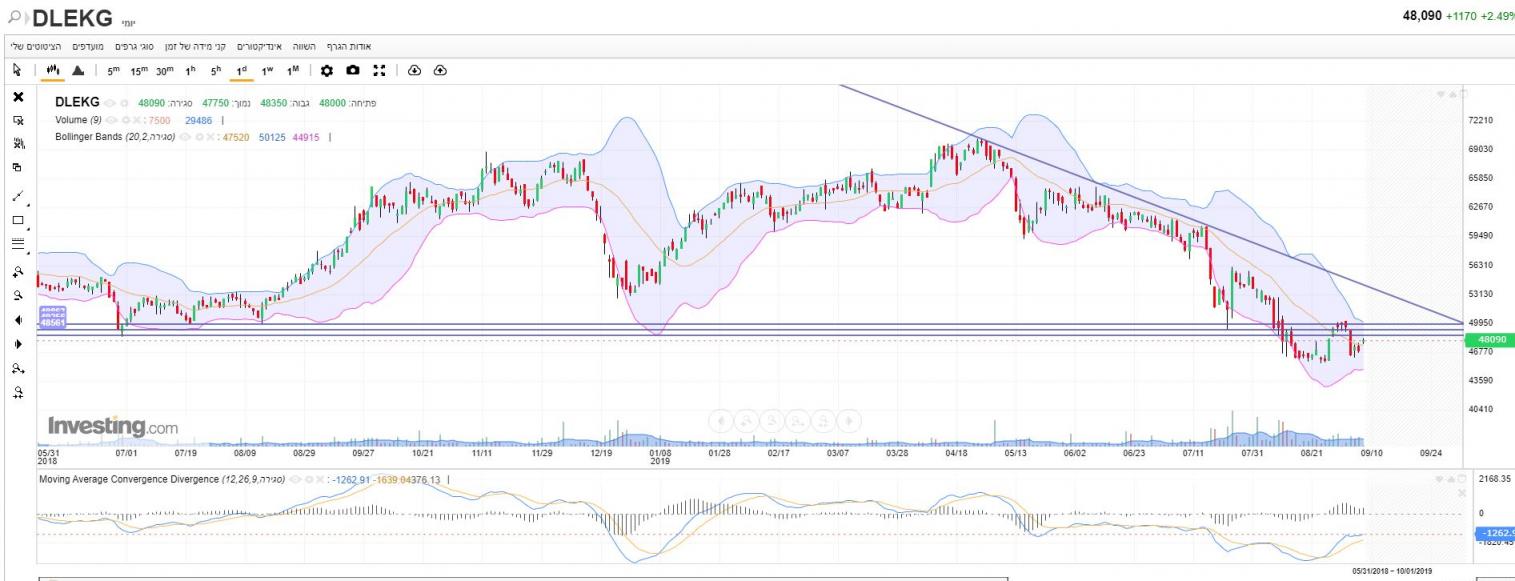Open chart settings gear icon

(327, 71)
